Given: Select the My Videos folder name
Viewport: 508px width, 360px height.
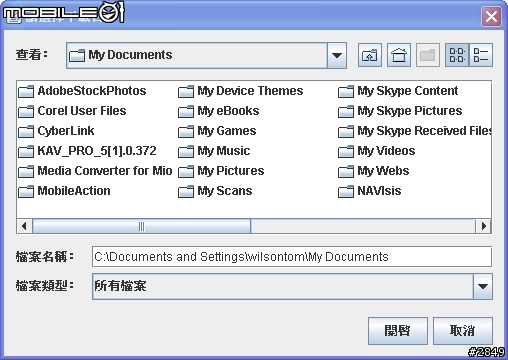Looking at the screenshot, I should [386, 151].
